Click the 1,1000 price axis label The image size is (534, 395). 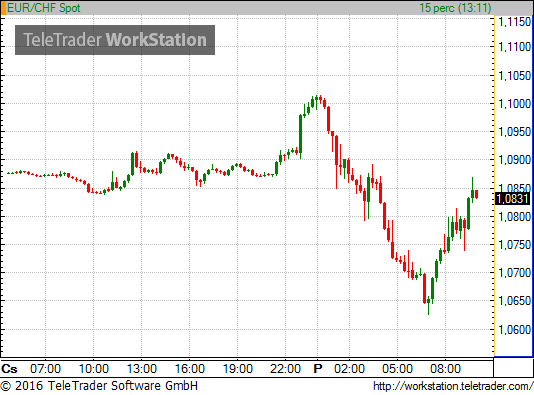click(x=514, y=104)
